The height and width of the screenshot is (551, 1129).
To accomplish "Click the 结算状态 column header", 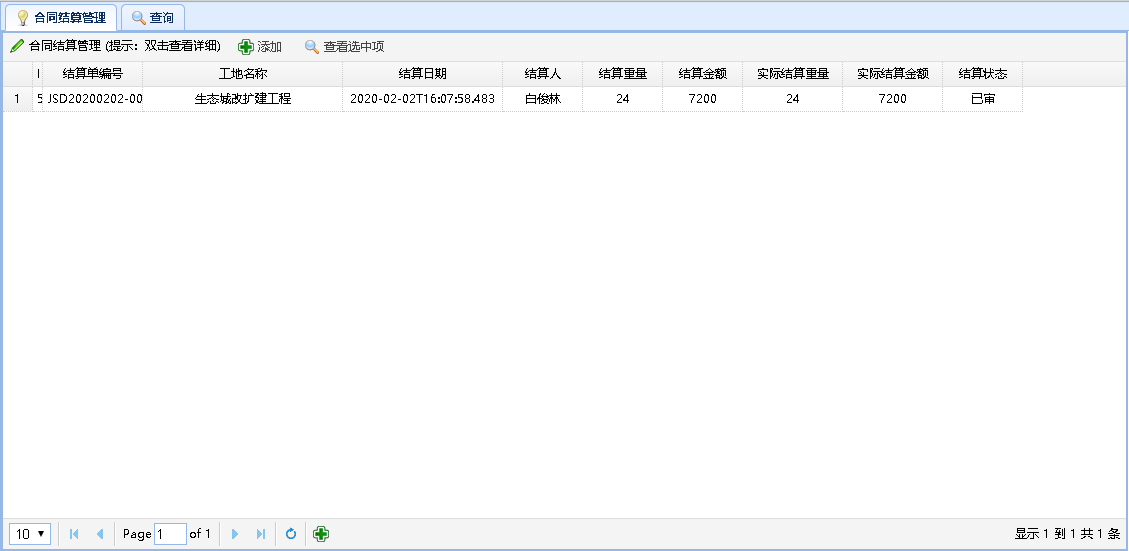I will click(x=983, y=73).
